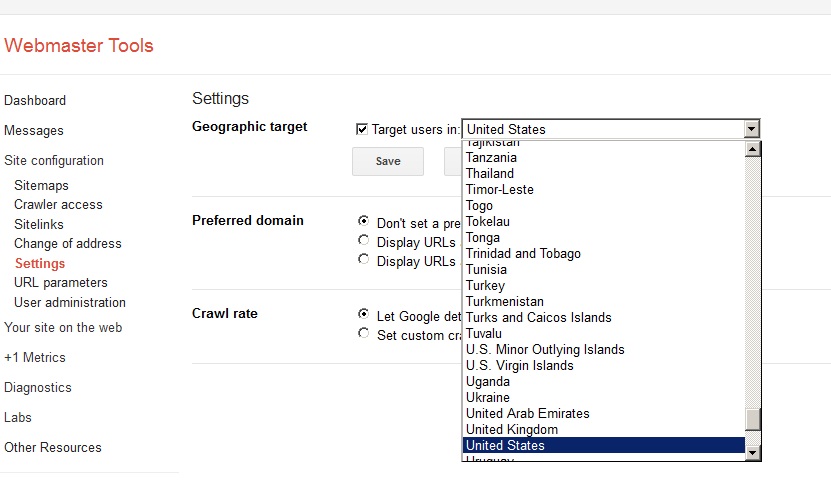Screen dimensions: 831x480
Task: Choose the first Display URLs radio option
Action: point(364,240)
